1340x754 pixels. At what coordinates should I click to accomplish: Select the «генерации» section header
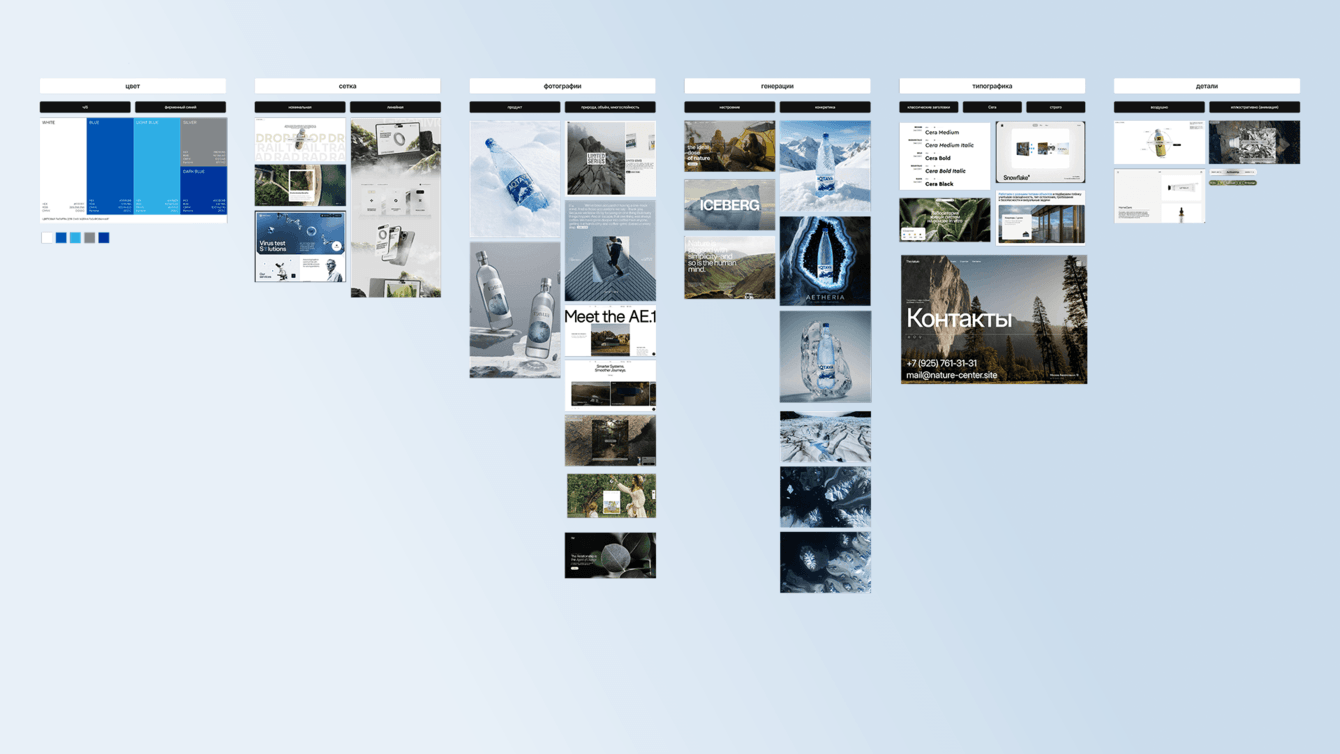(777, 86)
